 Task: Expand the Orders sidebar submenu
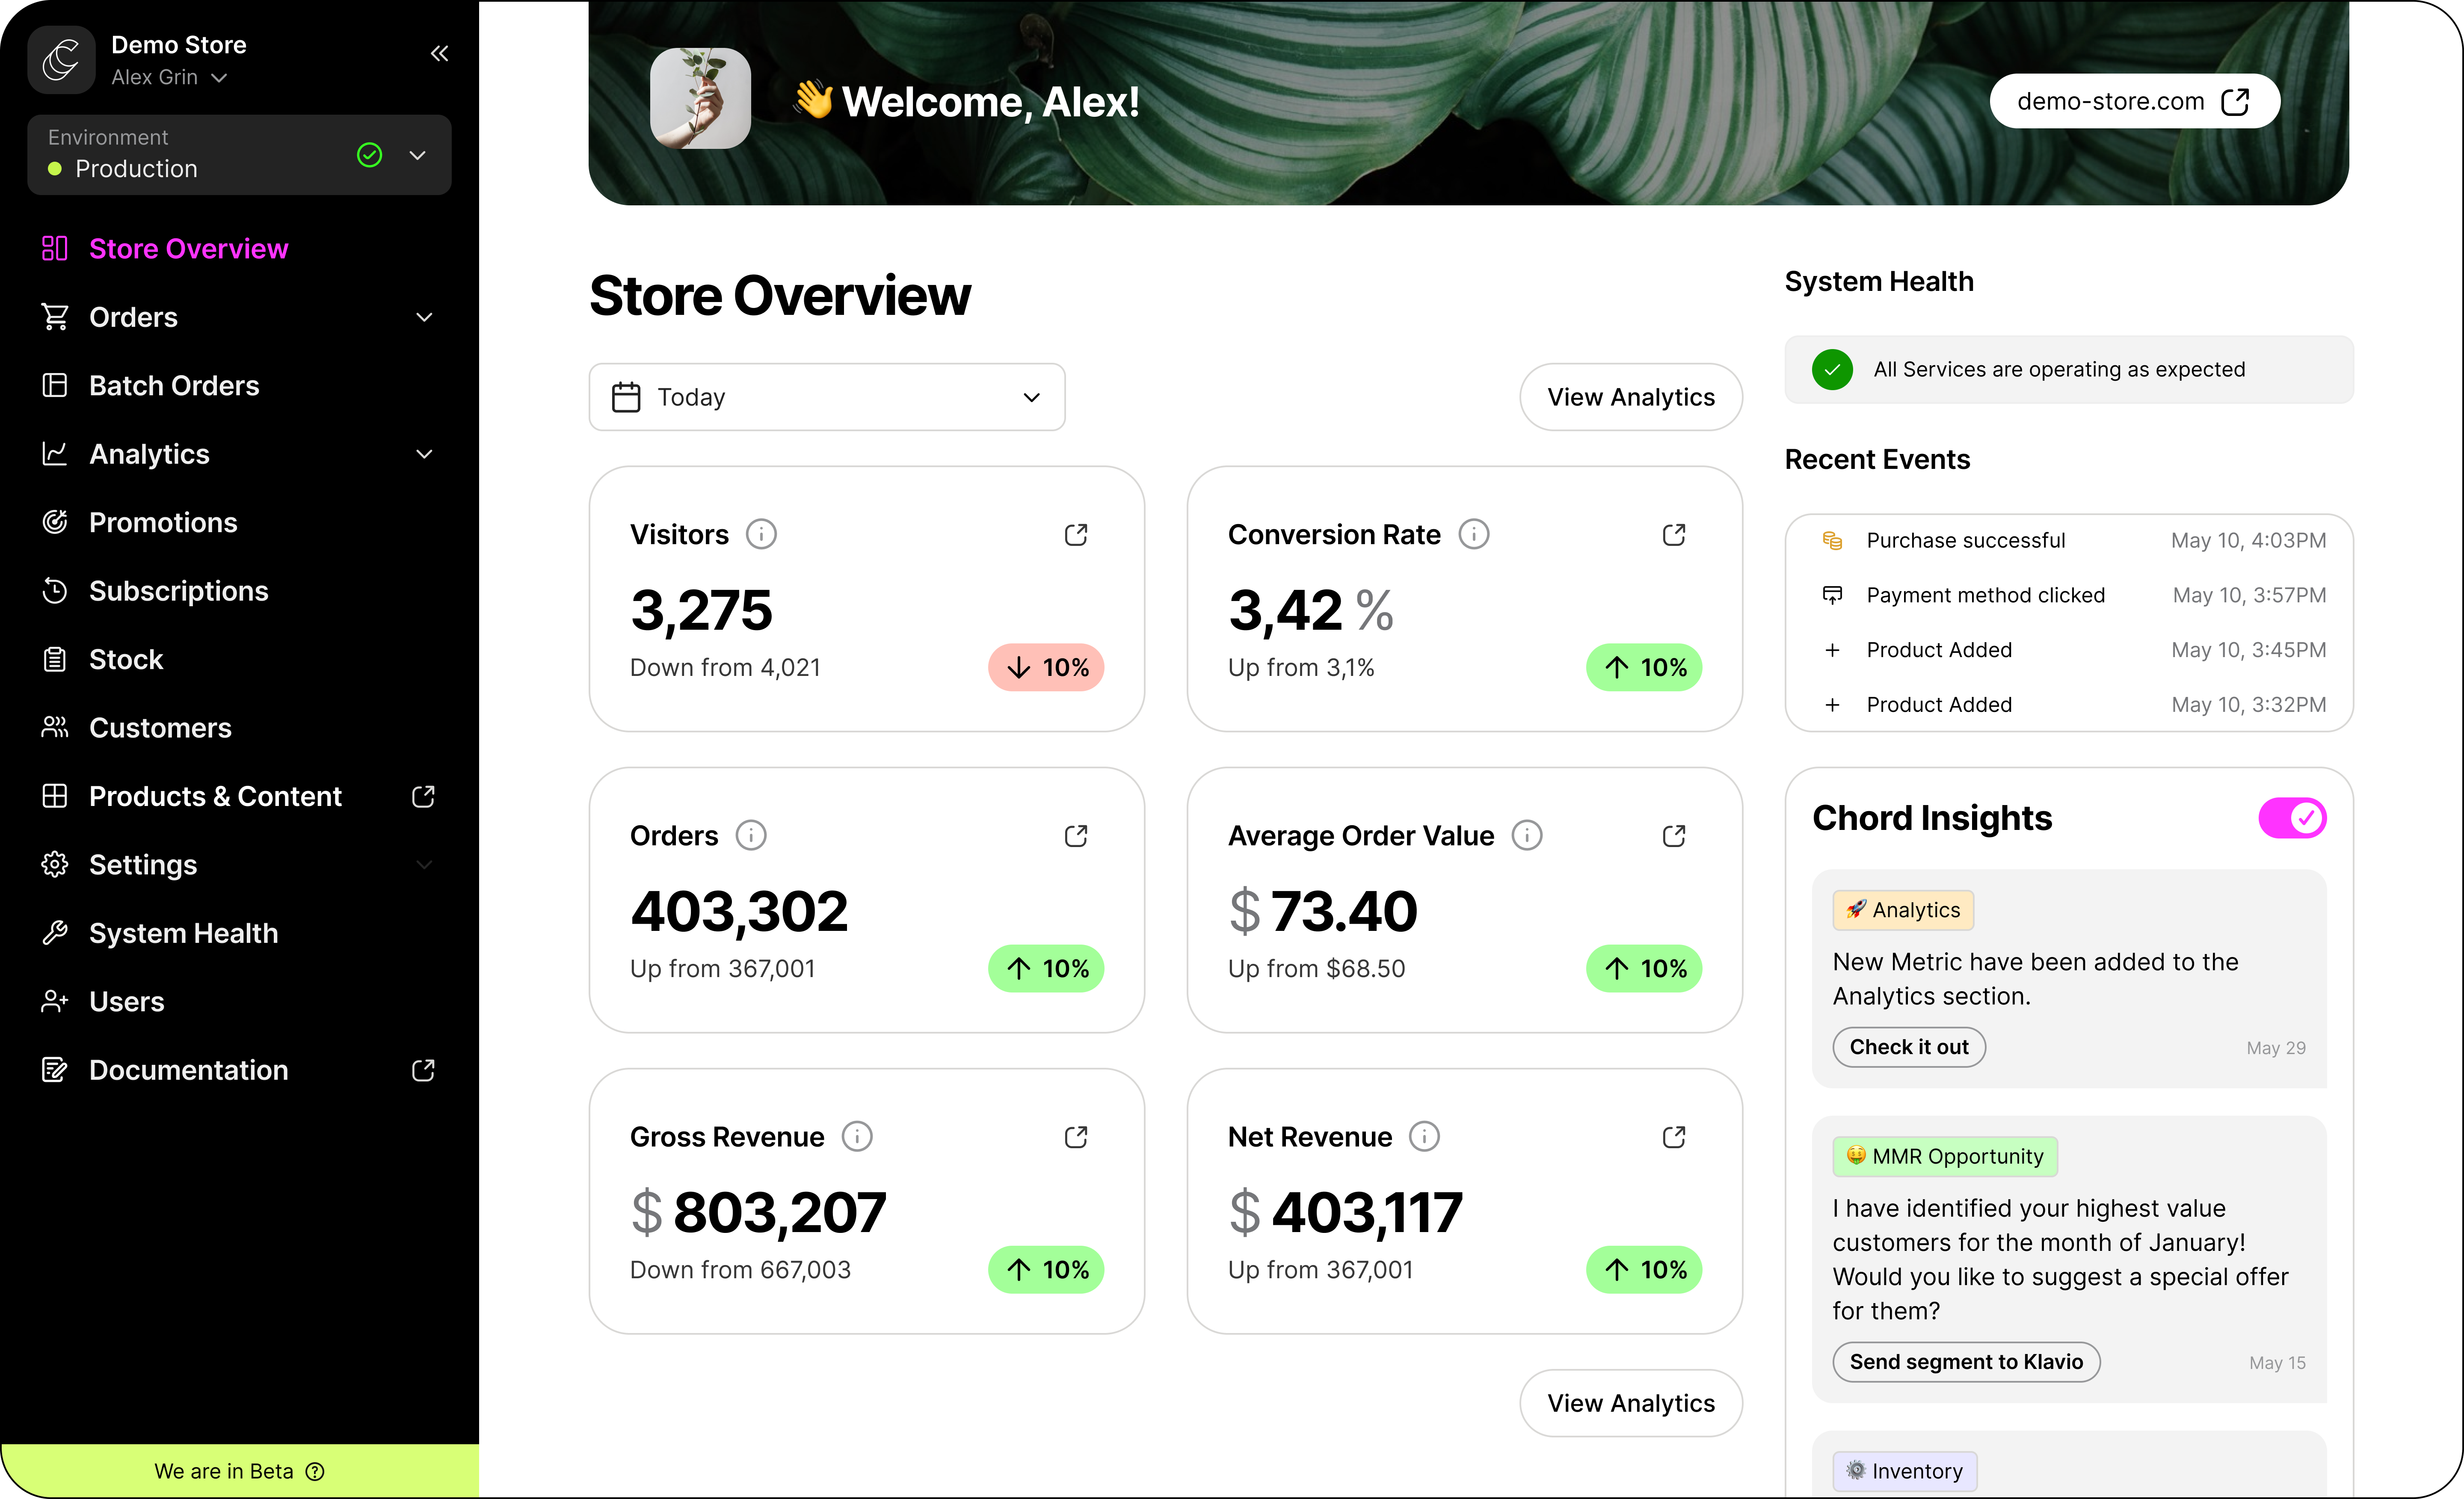(x=424, y=317)
